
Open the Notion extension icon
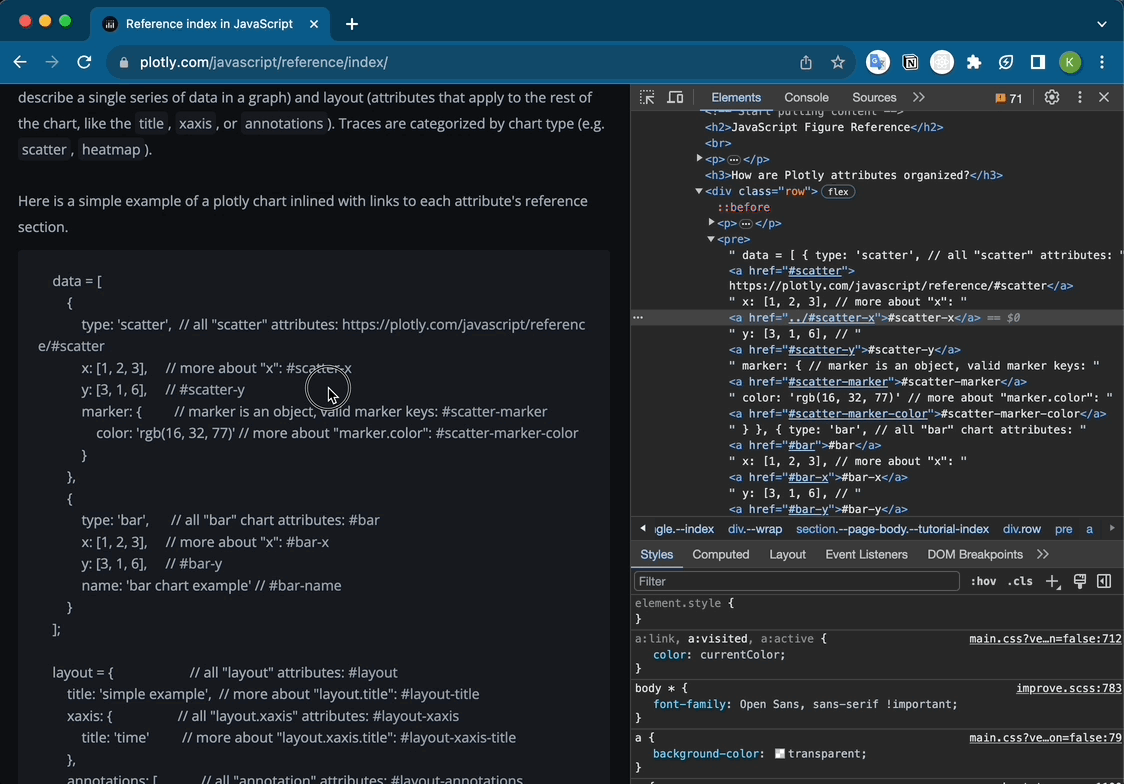[910, 62]
